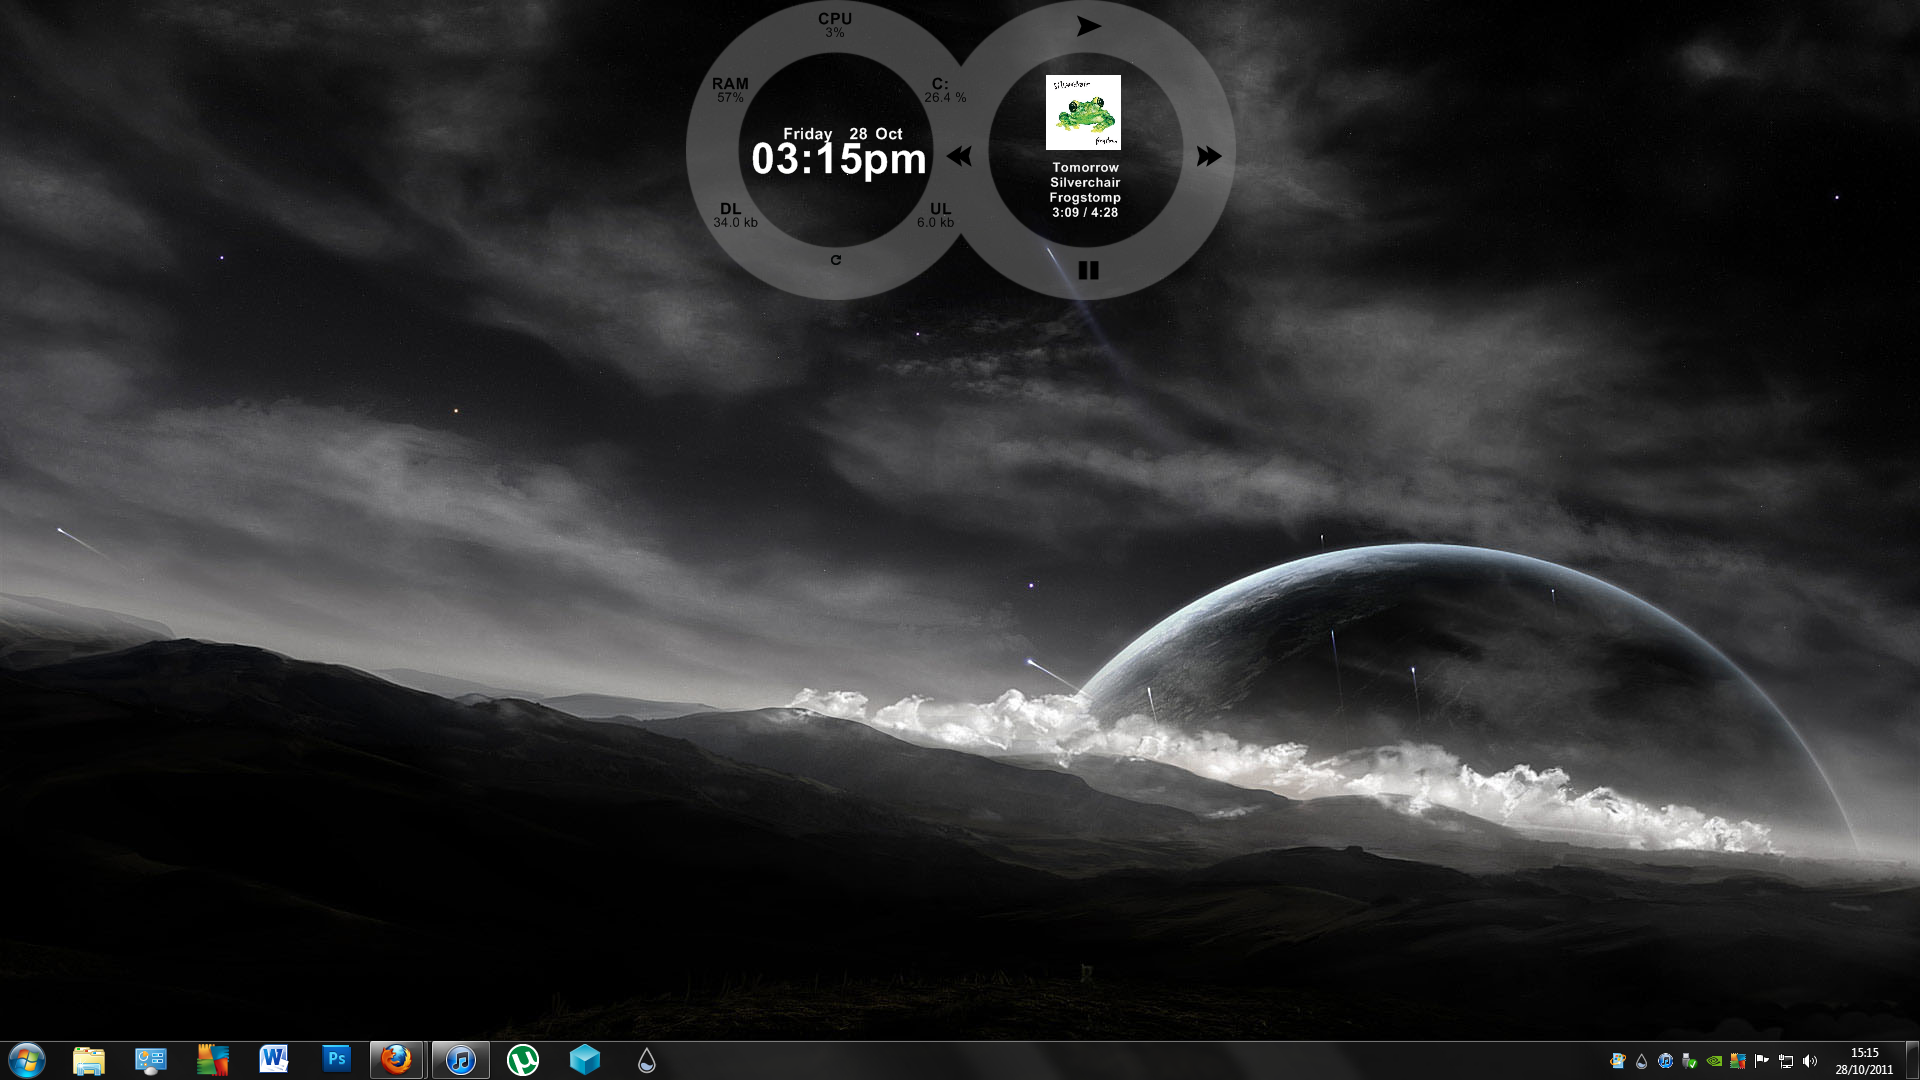
Task: Open the Windows Start menu
Action: tap(27, 1060)
